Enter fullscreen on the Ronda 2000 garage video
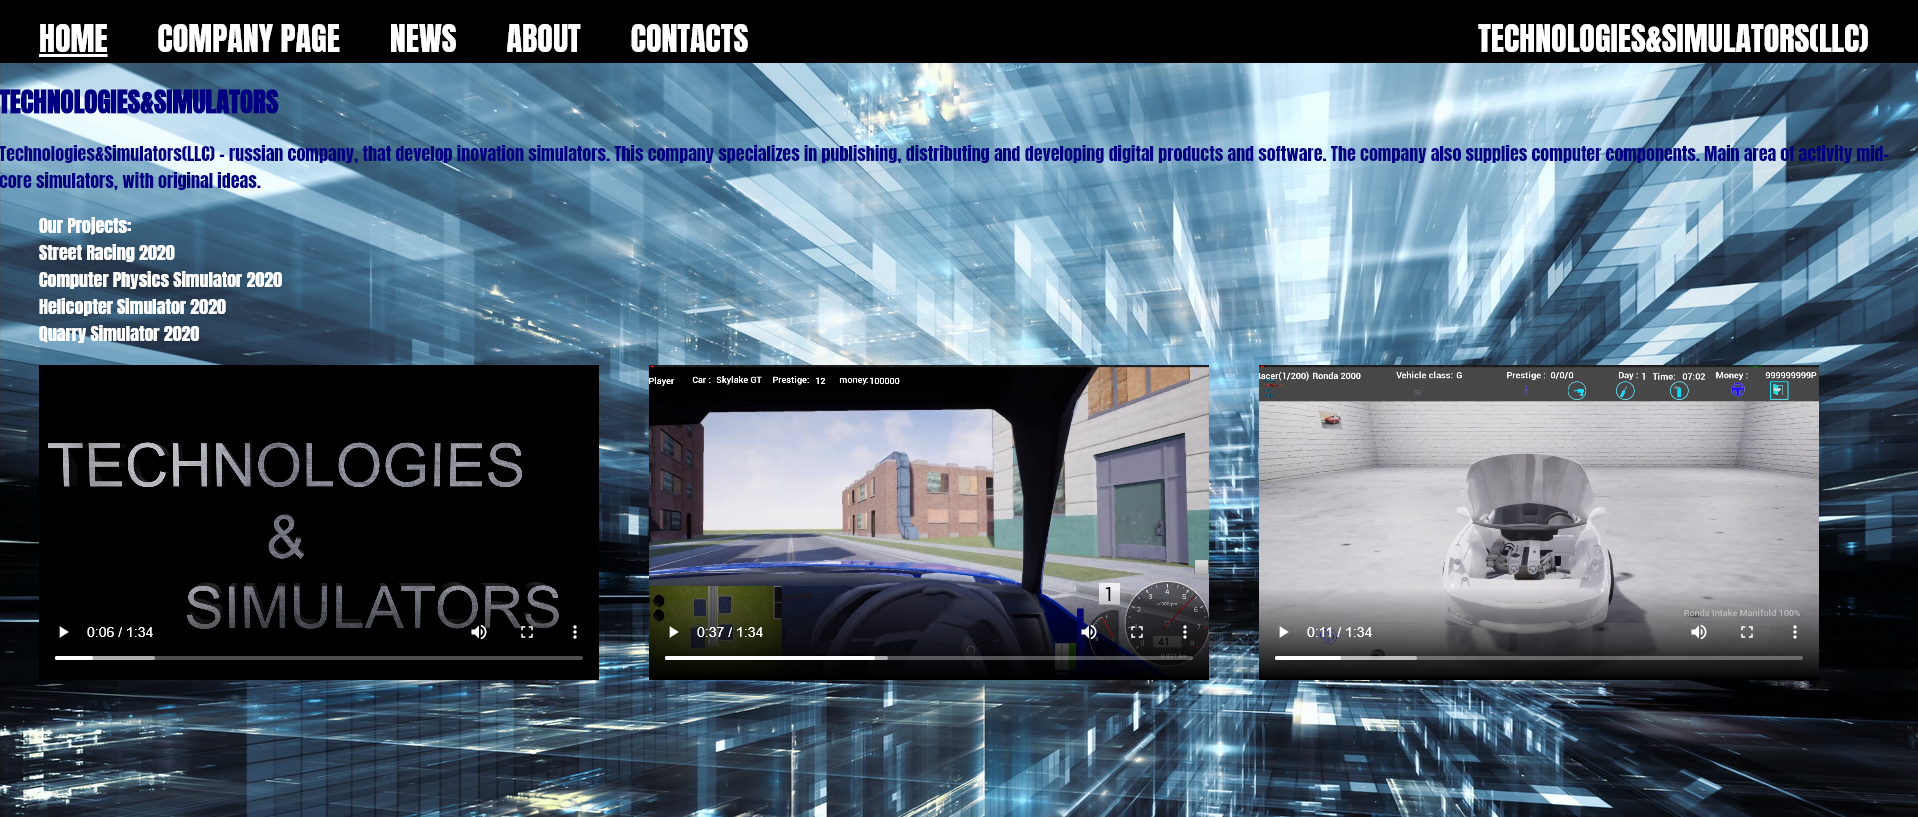 (1747, 632)
